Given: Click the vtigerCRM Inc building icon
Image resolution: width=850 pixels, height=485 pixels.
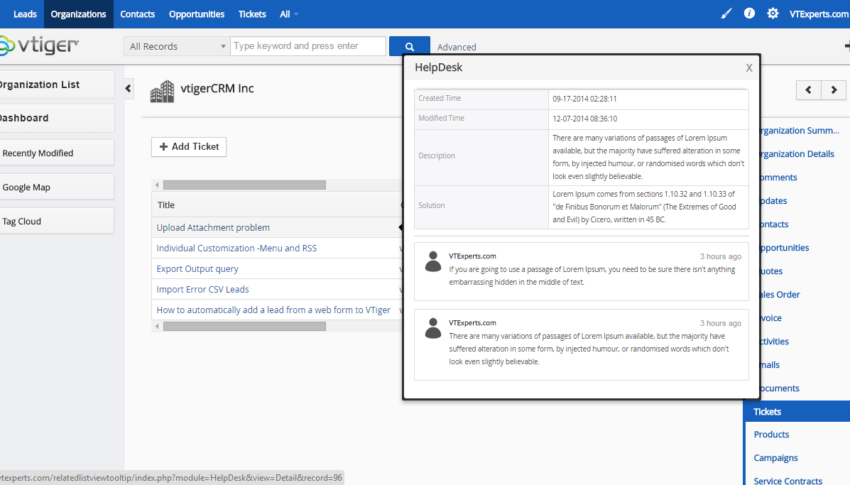Looking at the screenshot, I should point(162,92).
